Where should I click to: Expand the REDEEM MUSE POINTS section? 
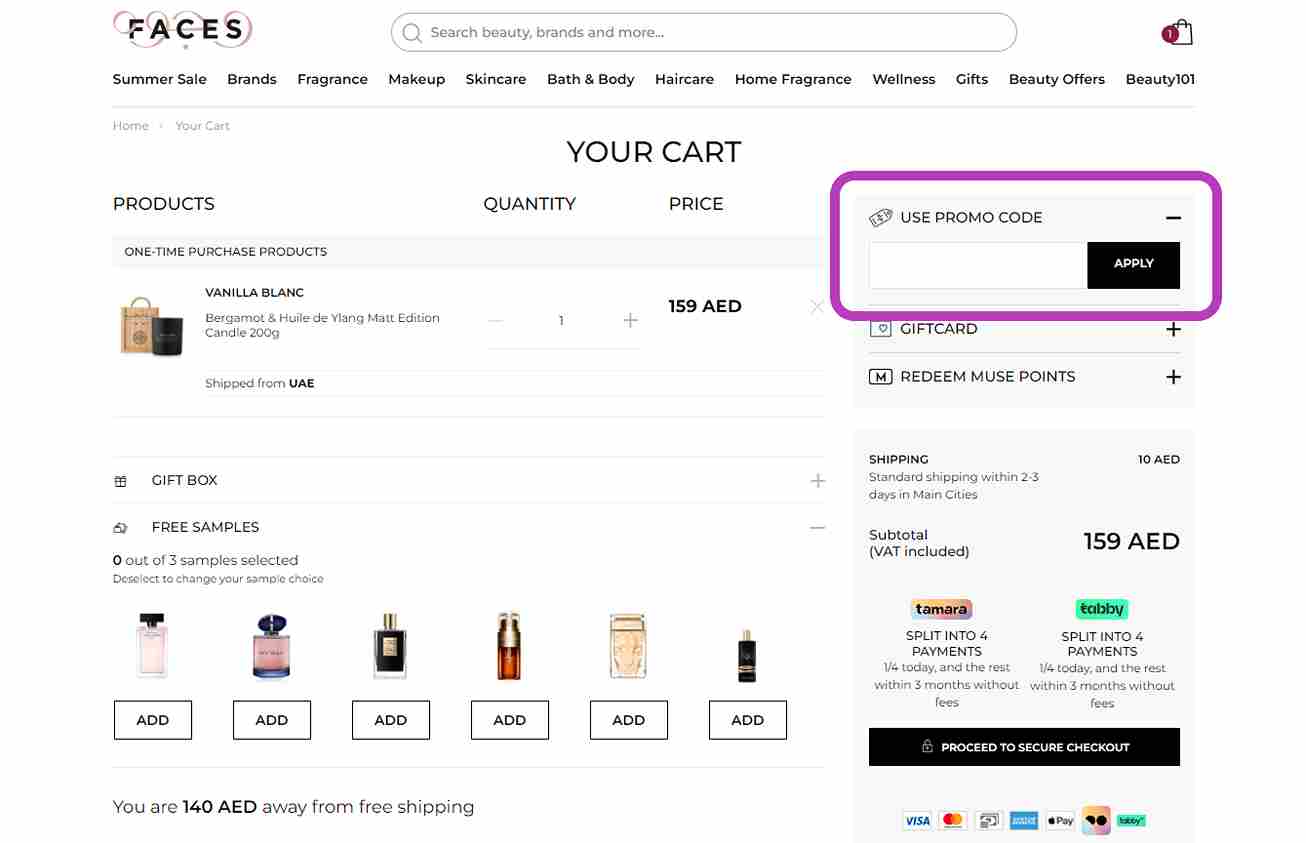[1173, 377]
